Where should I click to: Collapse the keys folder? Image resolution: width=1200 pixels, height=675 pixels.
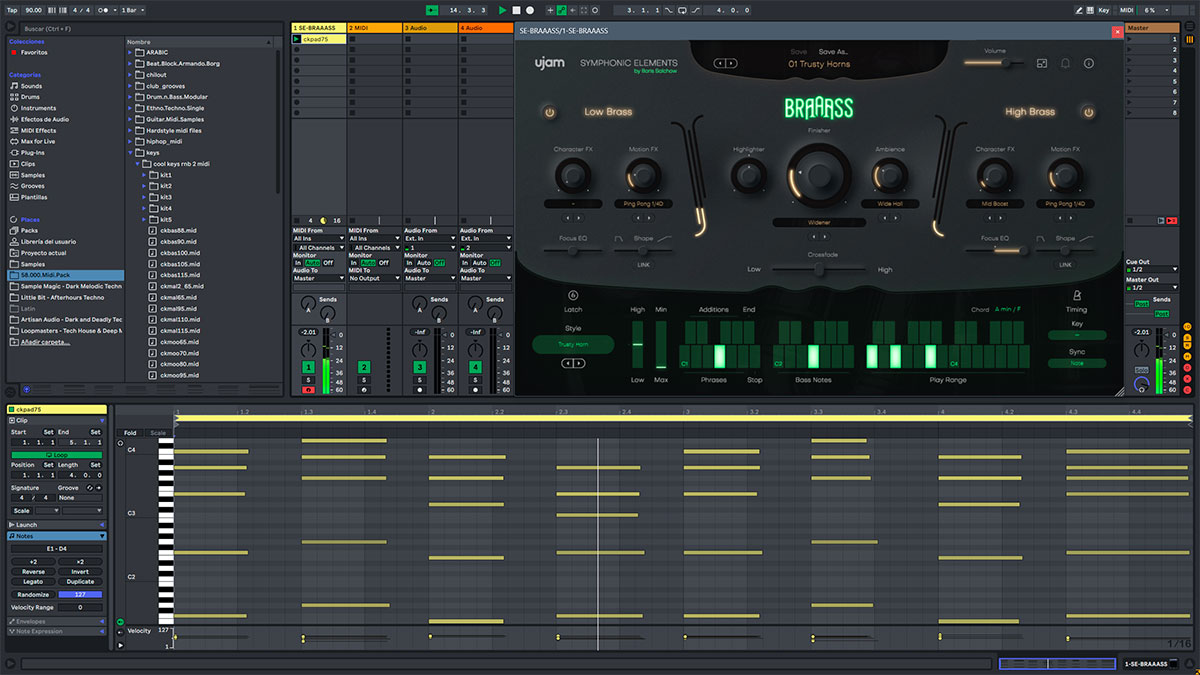tap(132, 153)
